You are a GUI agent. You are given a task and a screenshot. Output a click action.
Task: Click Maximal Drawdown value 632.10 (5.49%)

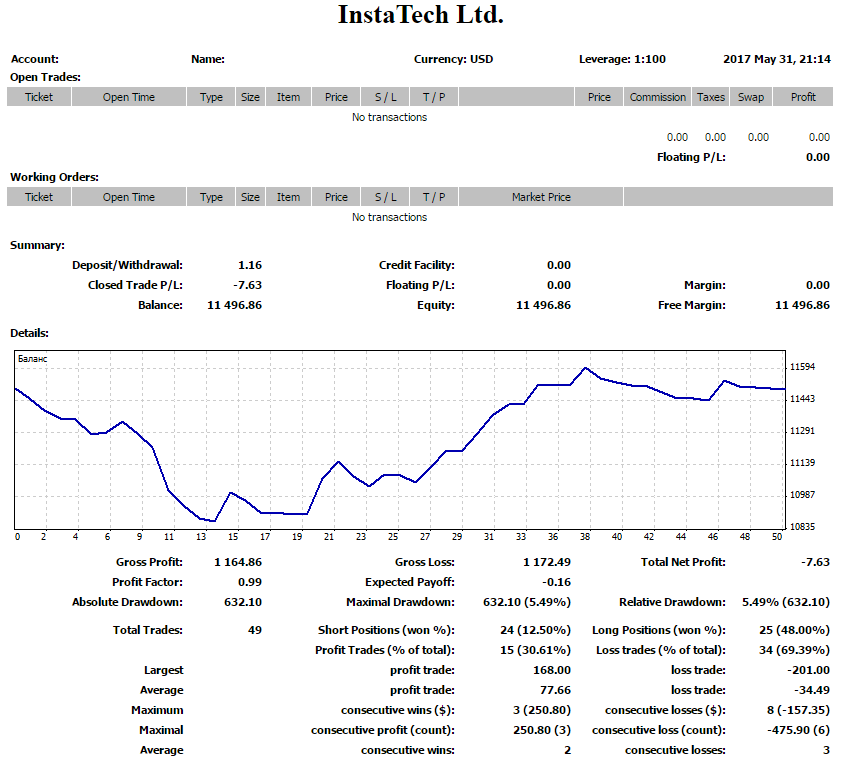point(527,602)
